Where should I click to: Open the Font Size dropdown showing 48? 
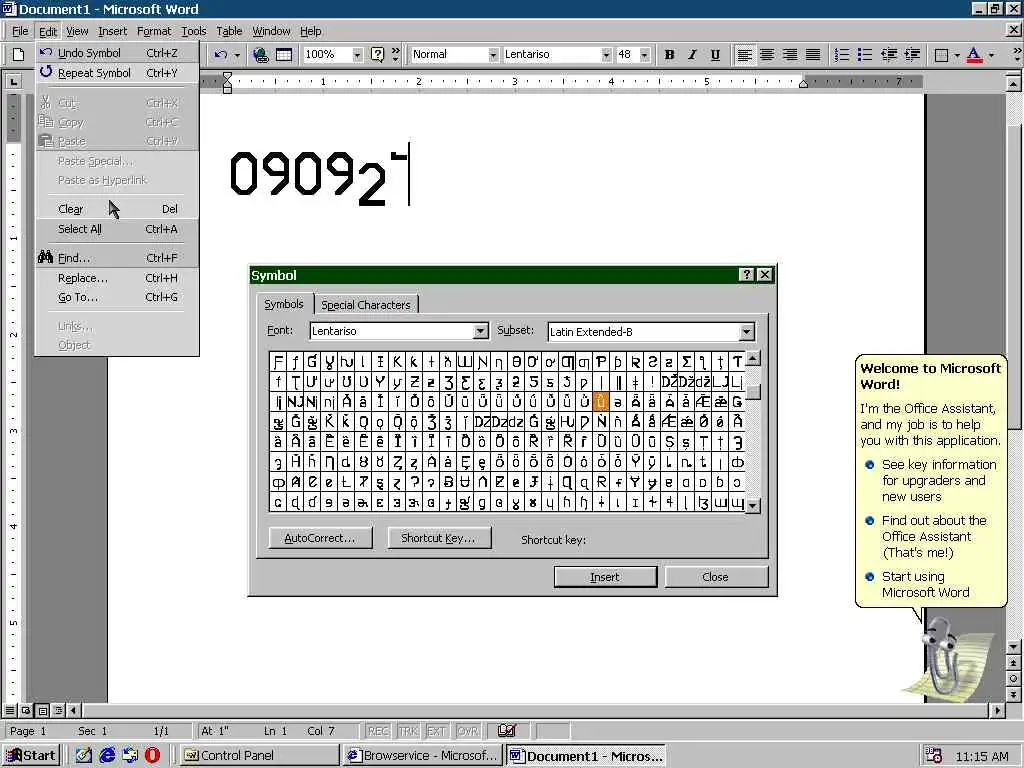(645, 55)
